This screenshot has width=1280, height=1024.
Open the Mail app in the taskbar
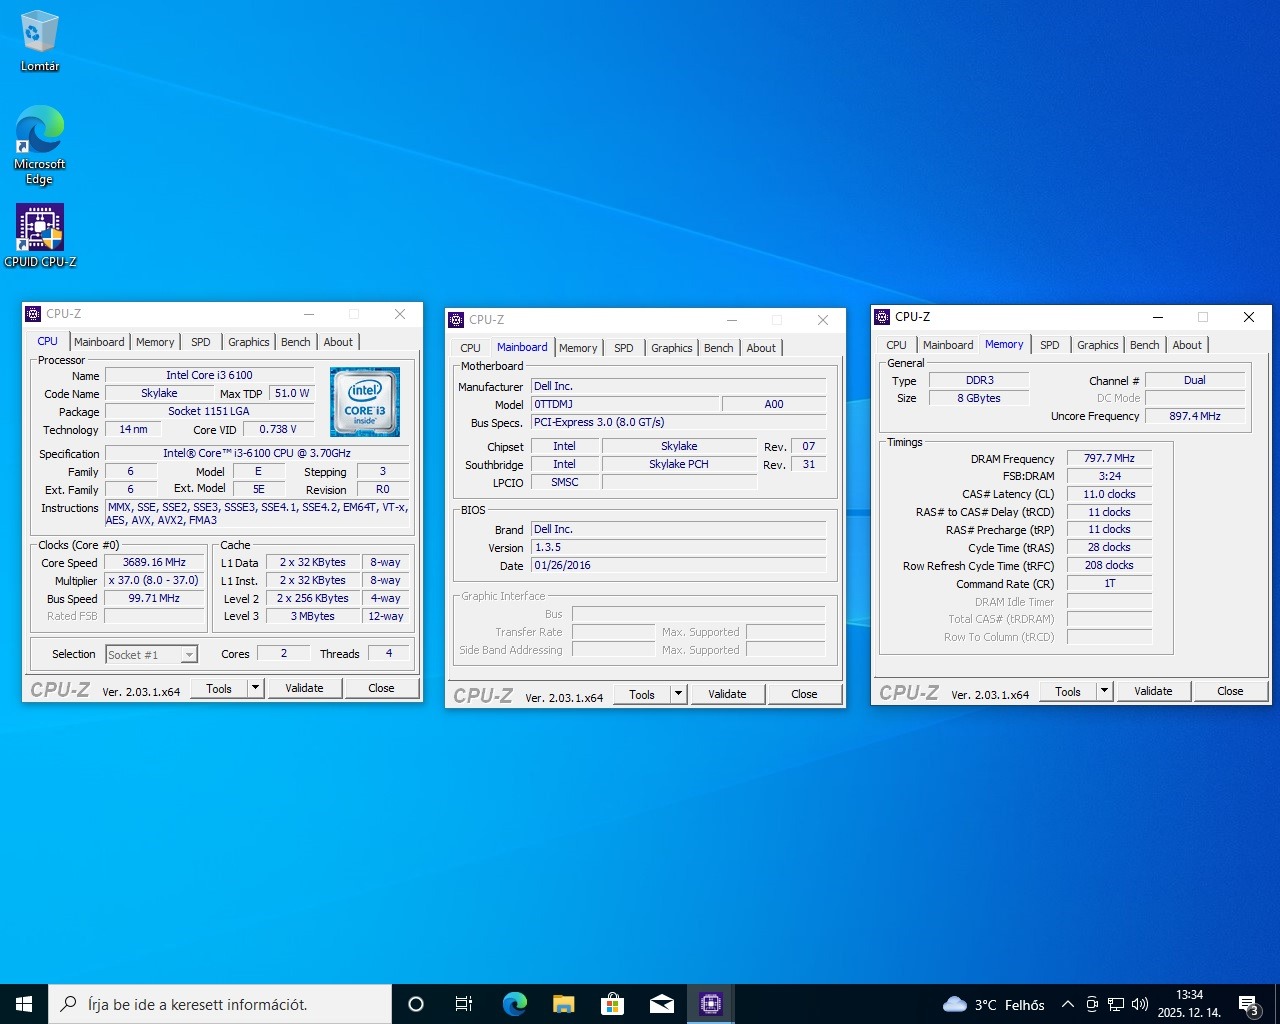[661, 1004]
